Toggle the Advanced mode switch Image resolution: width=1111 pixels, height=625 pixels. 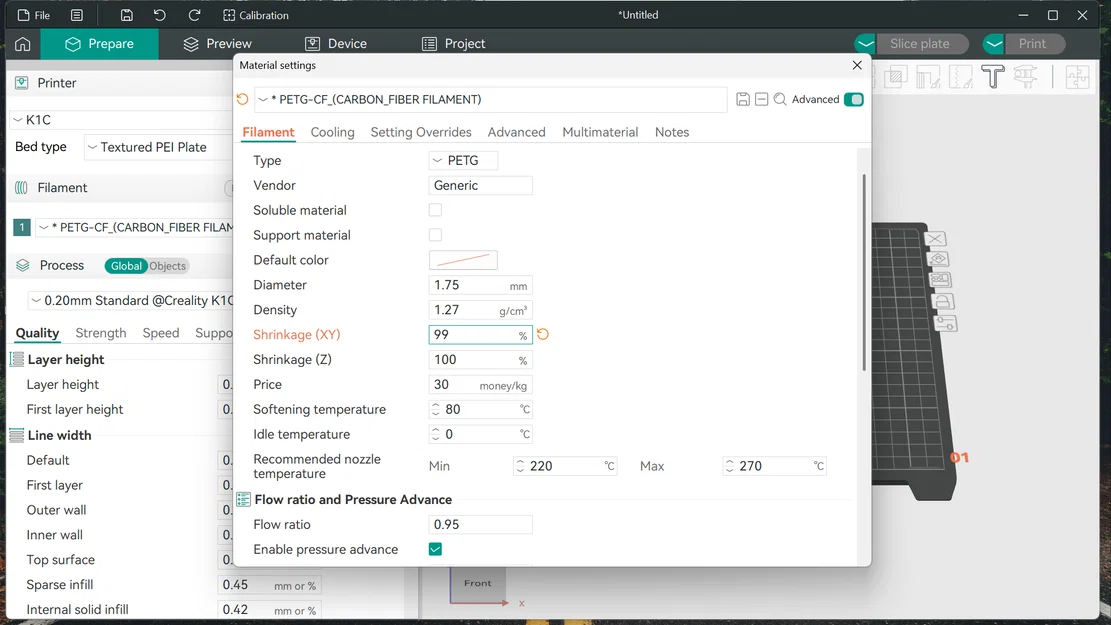tap(854, 99)
